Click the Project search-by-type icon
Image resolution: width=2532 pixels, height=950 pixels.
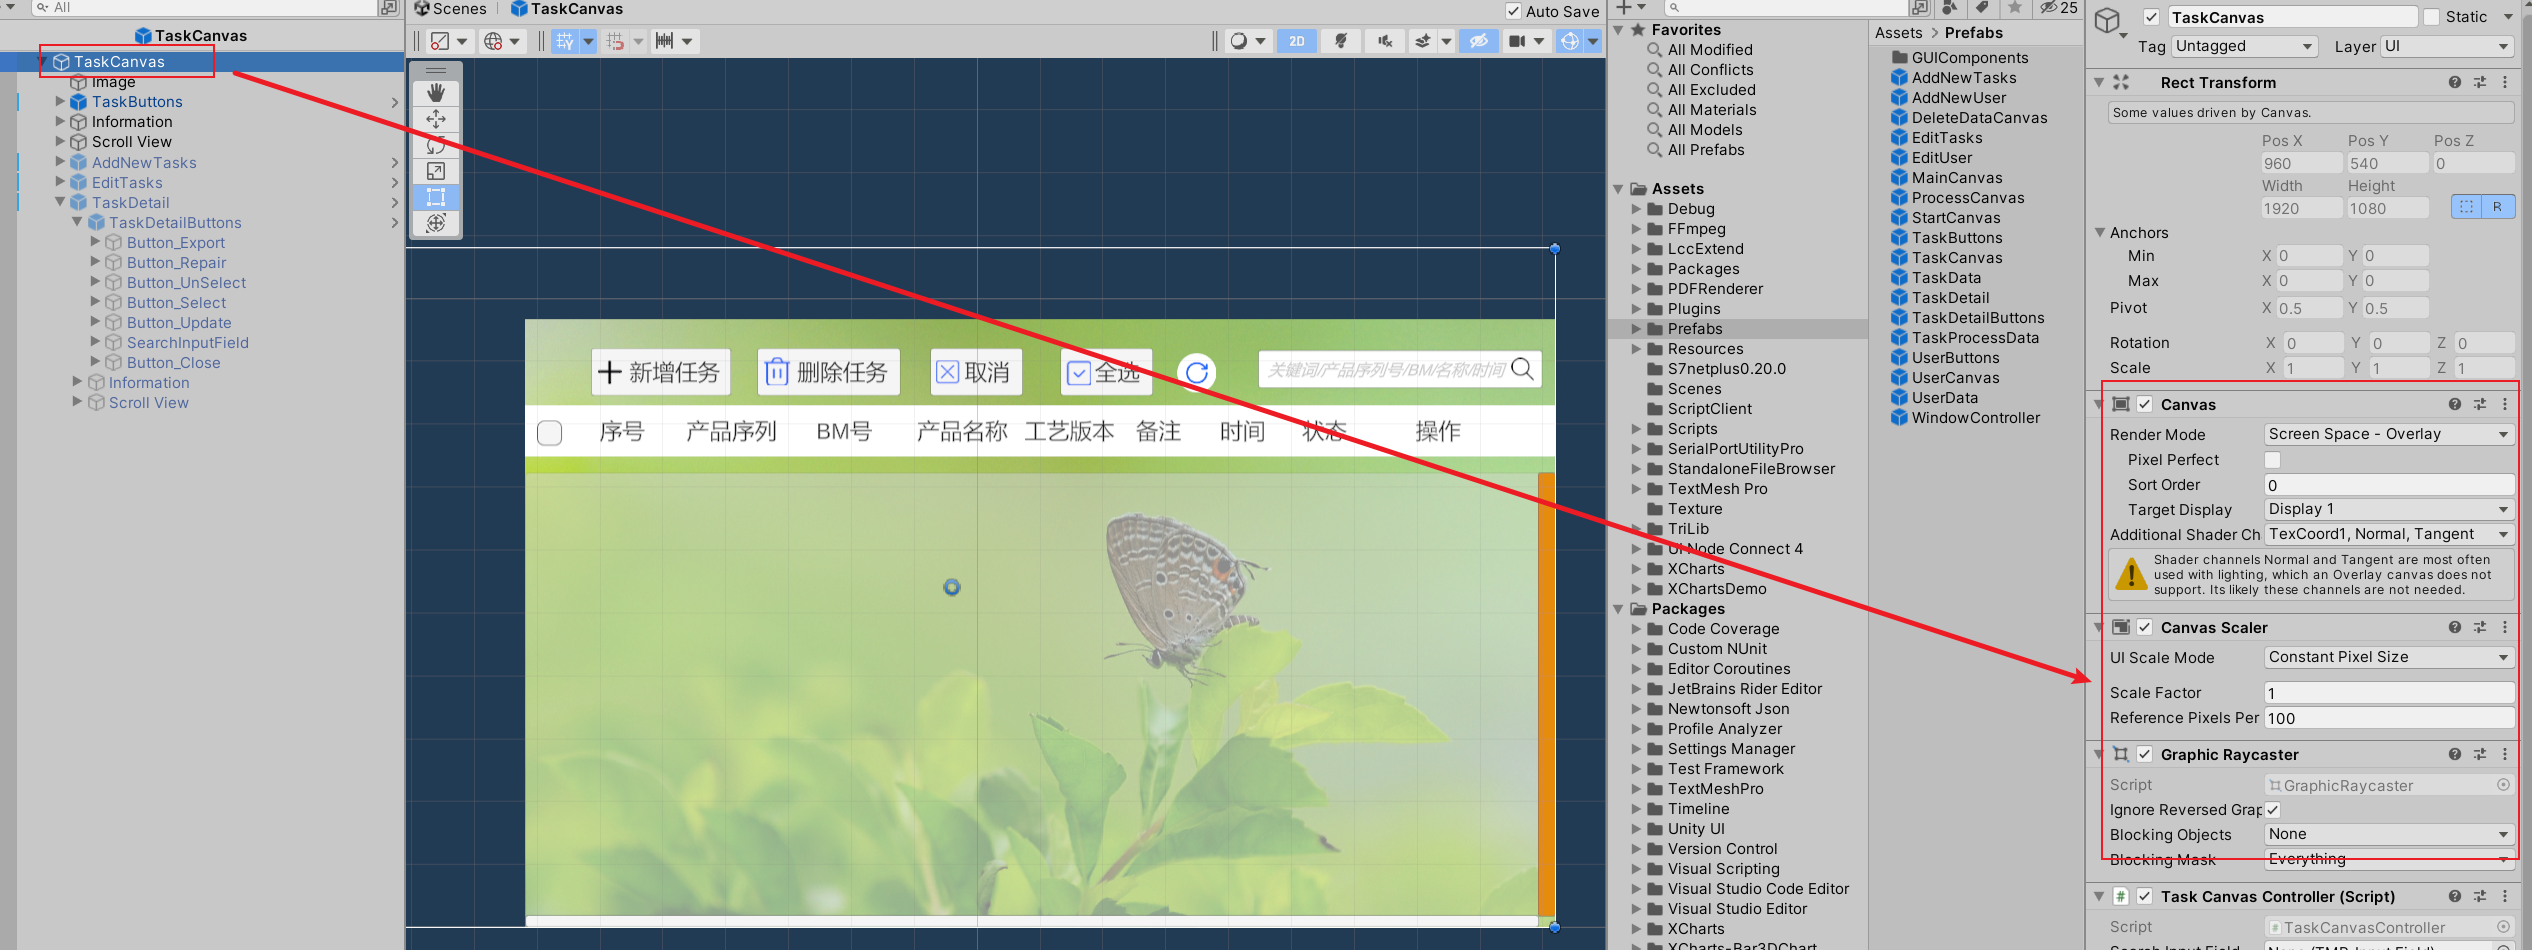(1949, 8)
